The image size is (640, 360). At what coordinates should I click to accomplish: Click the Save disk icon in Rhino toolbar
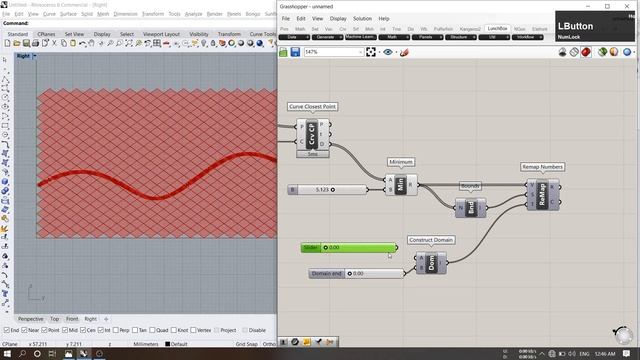click(26, 43)
